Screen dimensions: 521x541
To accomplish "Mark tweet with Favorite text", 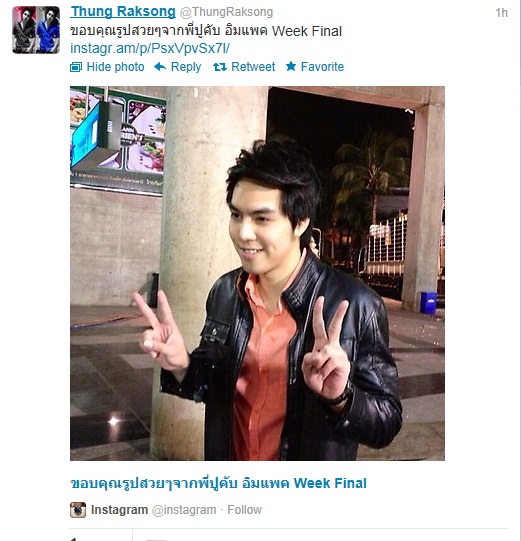I will 322,67.
